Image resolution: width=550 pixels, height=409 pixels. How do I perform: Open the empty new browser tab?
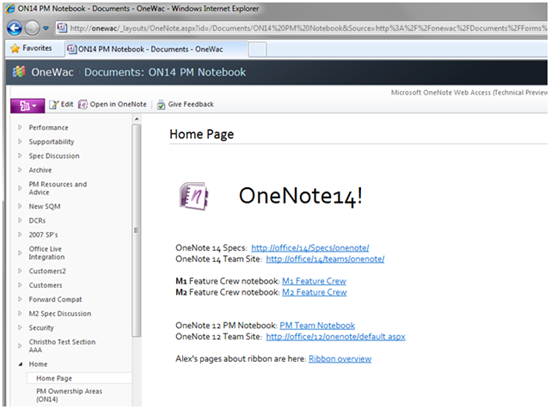[x=257, y=49]
